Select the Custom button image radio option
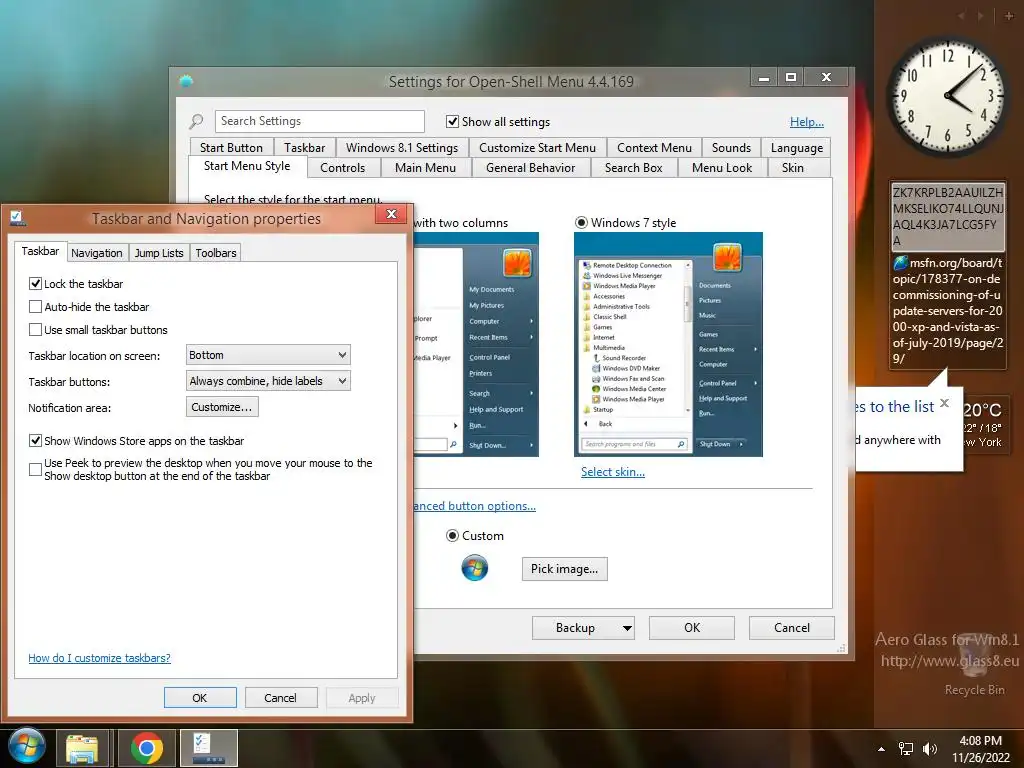This screenshot has width=1024, height=768. [452, 536]
